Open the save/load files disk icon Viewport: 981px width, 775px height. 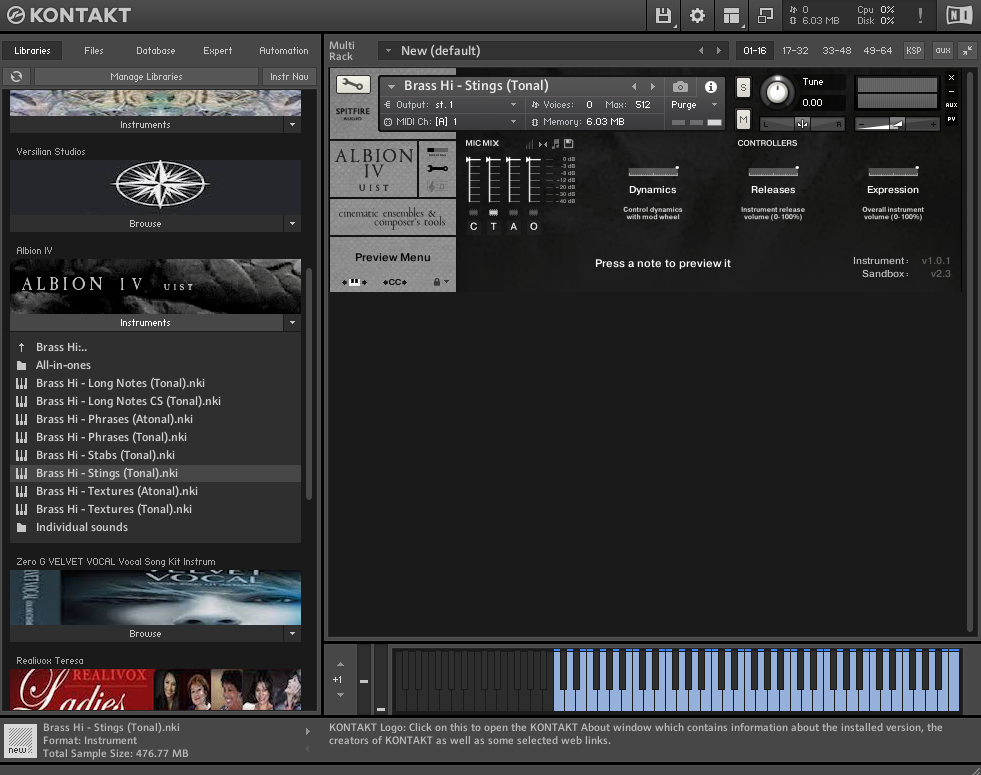(663, 16)
